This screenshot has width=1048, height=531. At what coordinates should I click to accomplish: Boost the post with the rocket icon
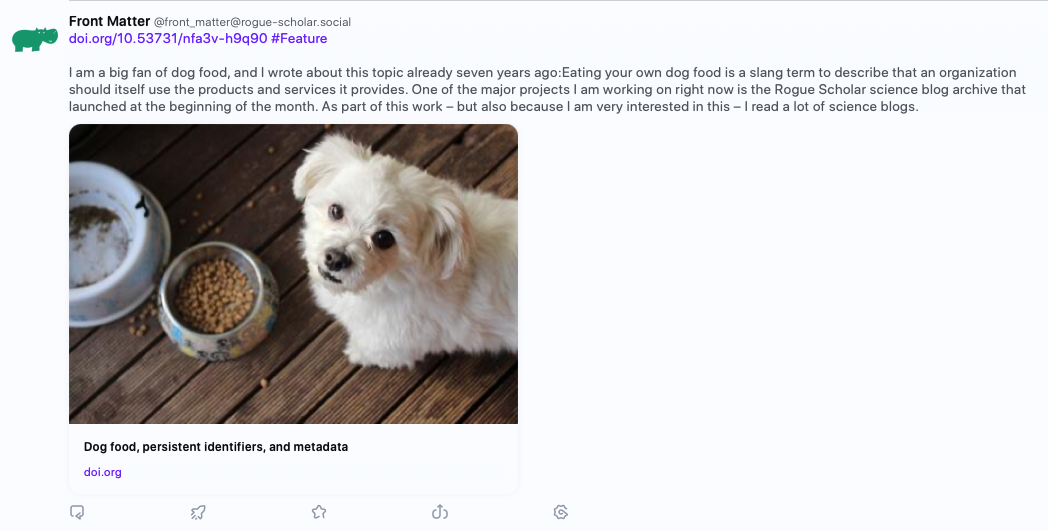(198, 512)
